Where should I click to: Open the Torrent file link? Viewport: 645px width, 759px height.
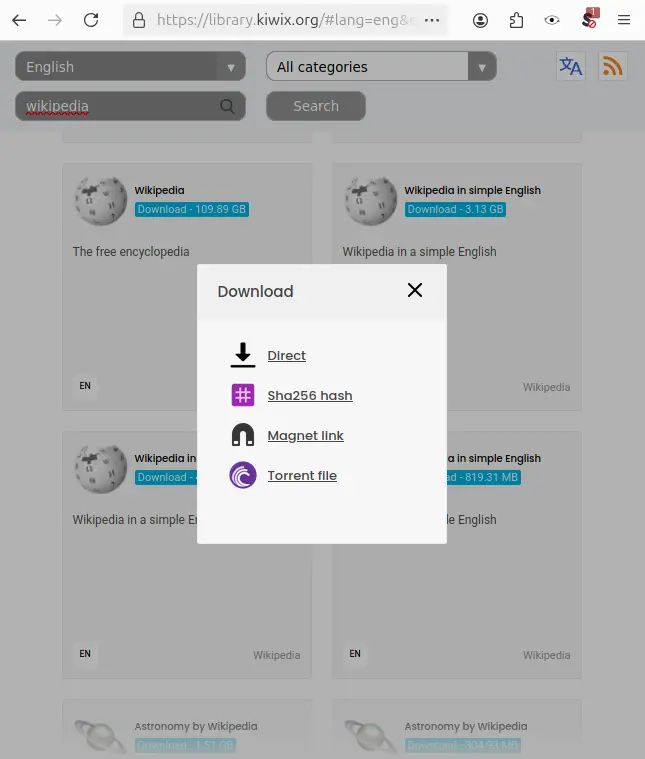(302, 475)
